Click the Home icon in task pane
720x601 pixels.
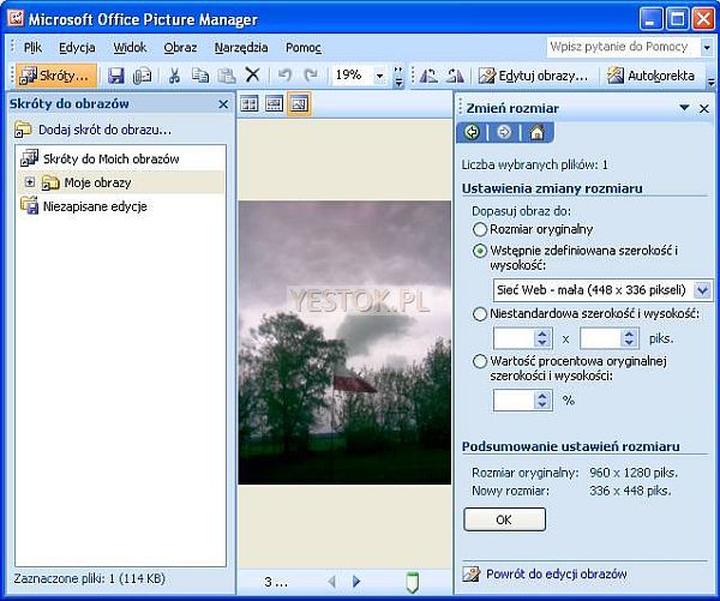[537, 132]
